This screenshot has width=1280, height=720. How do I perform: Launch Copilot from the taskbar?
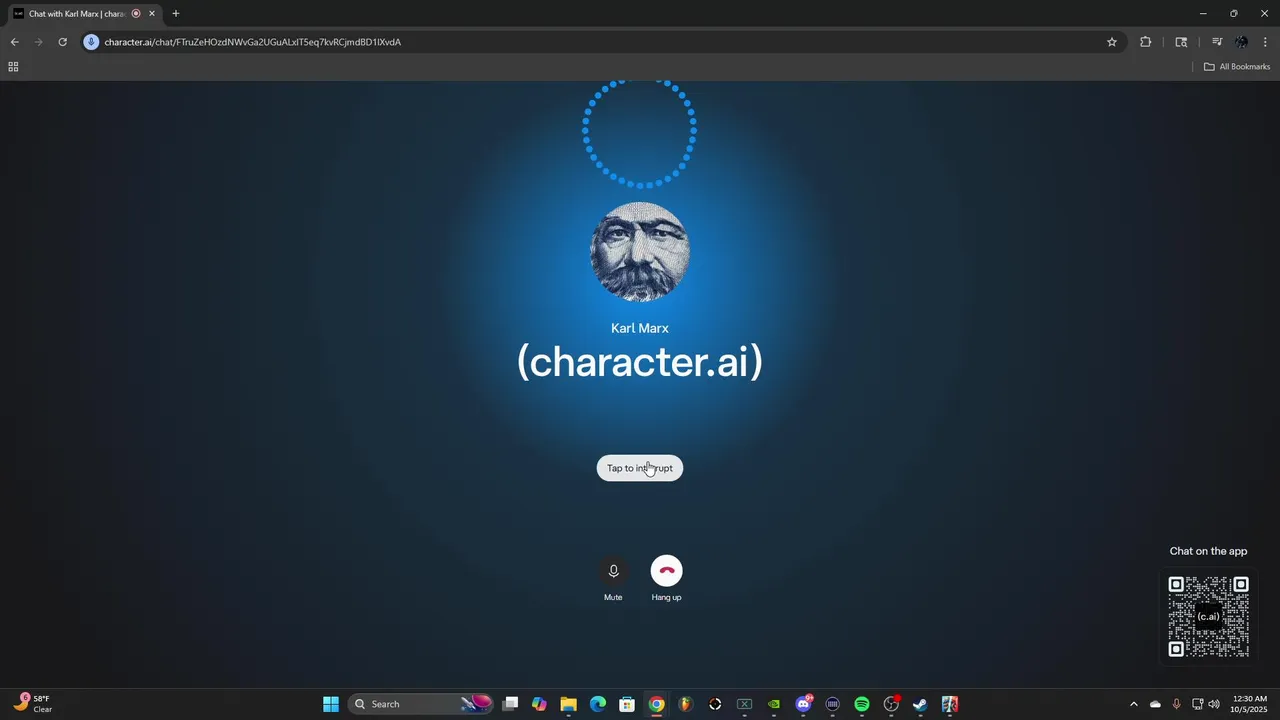pyautogui.click(x=539, y=704)
